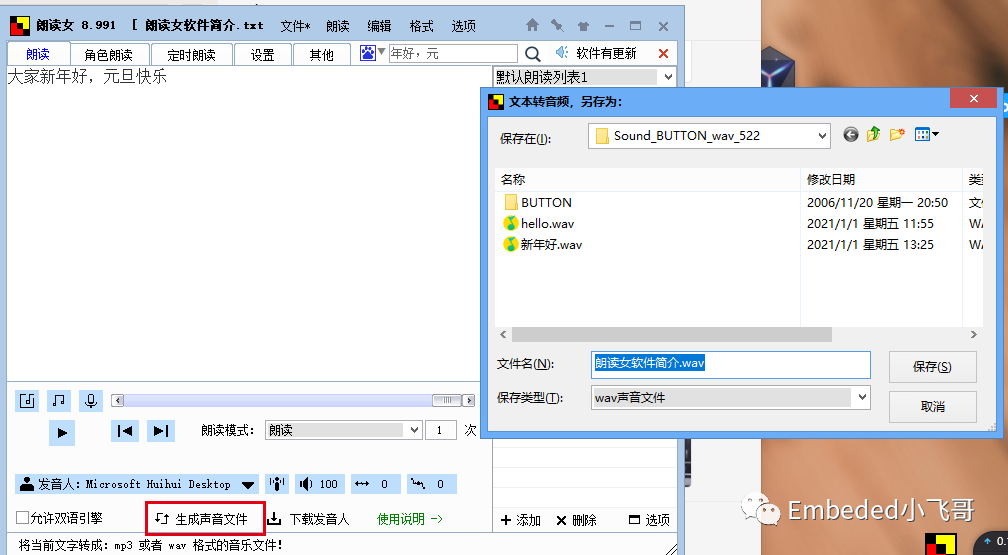Sort by the 修改日期 column header
Screen dimensions: 1008x555
pyautogui.click(x=881, y=179)
